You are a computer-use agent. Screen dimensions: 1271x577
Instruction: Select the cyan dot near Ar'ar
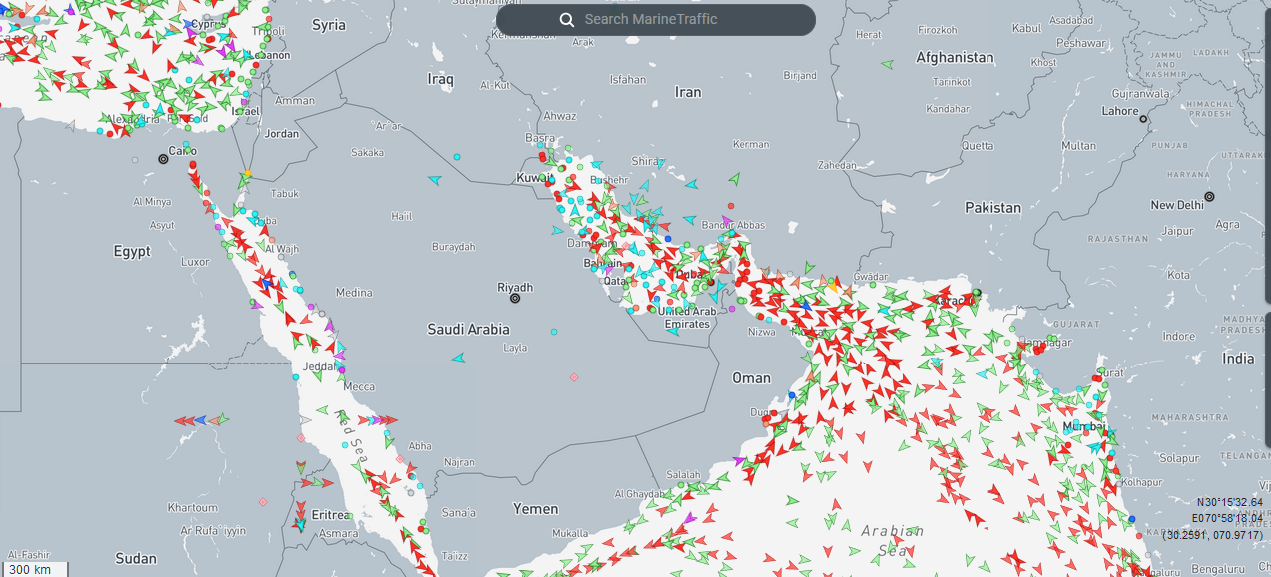click(x=456, y=157)
